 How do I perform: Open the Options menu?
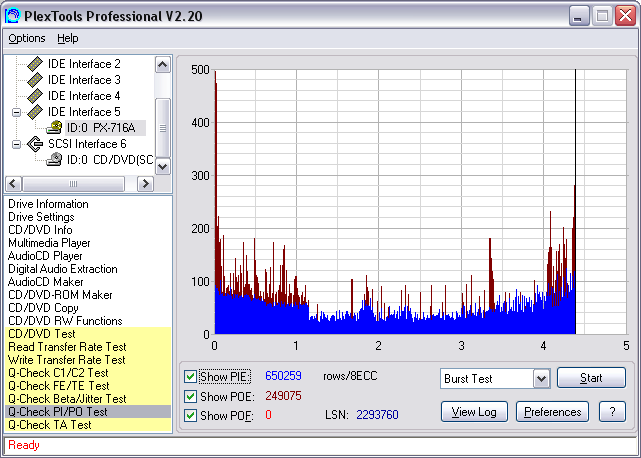click(x=27, y=38)
